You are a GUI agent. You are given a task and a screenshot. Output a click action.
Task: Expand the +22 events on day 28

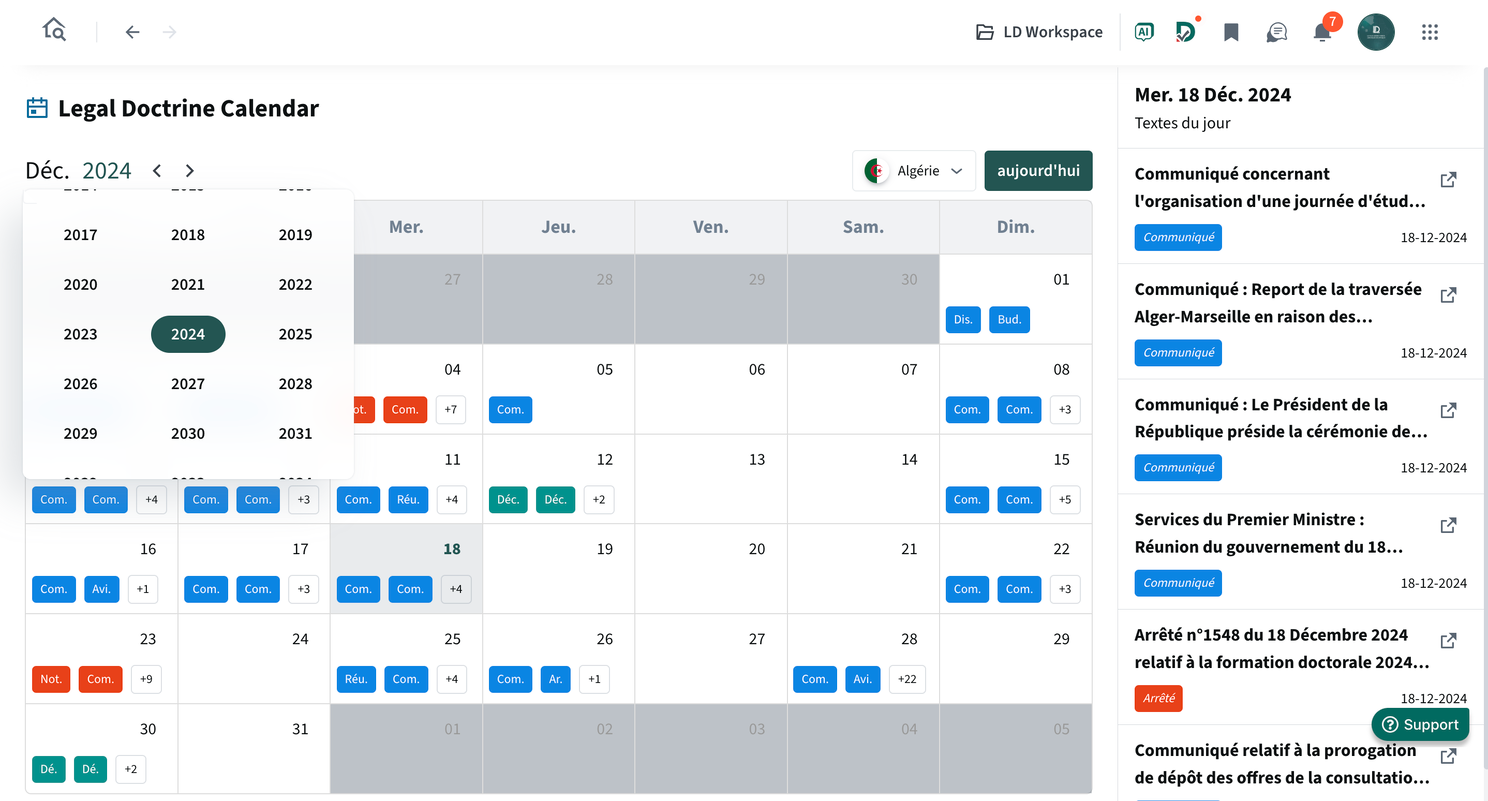click(x=907, y=679)
